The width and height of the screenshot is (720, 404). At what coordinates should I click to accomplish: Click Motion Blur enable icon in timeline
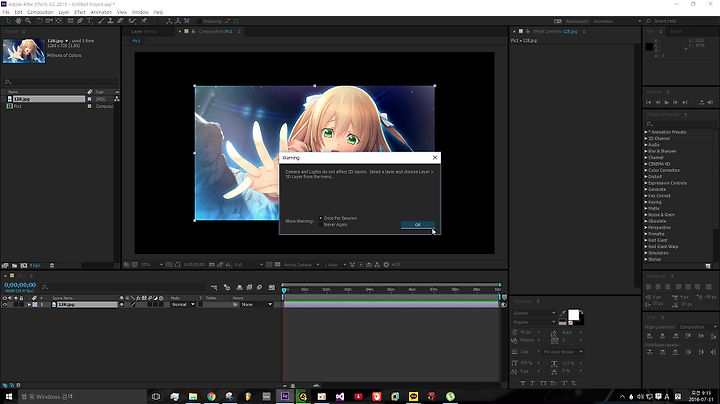pyautogui.click(x=259, y=287)
